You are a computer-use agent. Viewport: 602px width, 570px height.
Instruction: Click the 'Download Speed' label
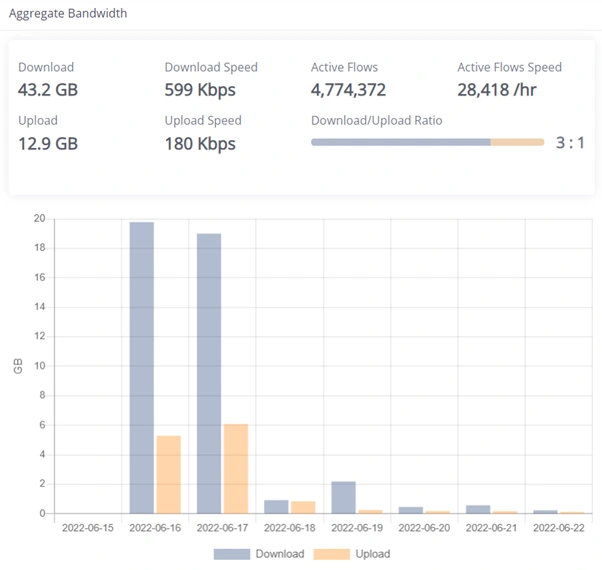click(x=211, y=67)
